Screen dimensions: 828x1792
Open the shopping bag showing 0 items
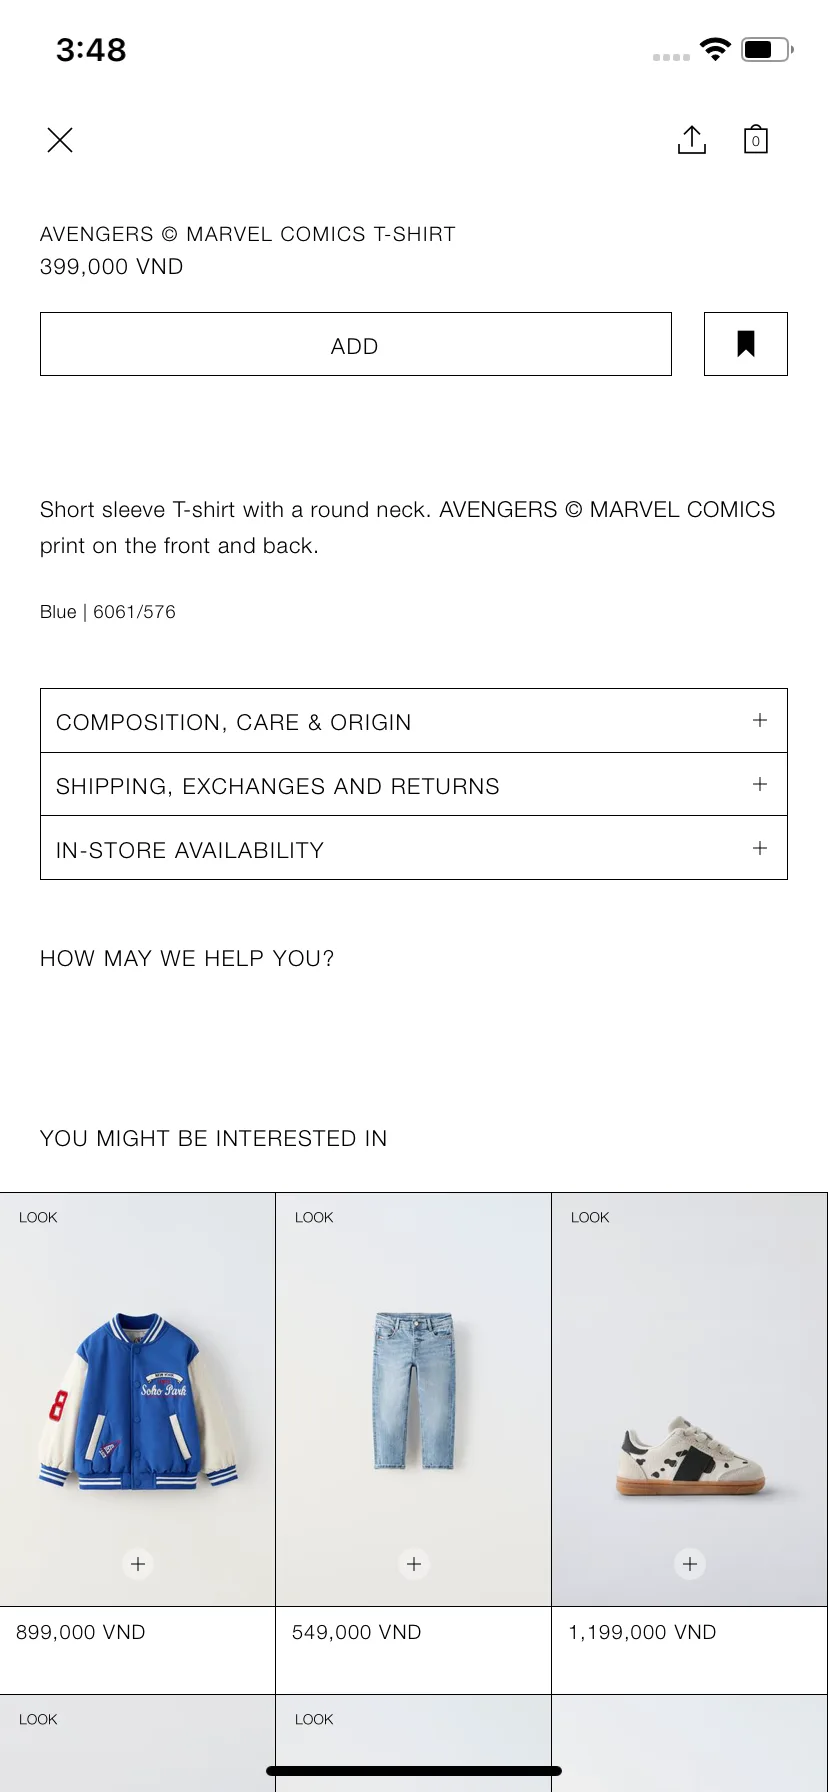(x=756, y=139)
